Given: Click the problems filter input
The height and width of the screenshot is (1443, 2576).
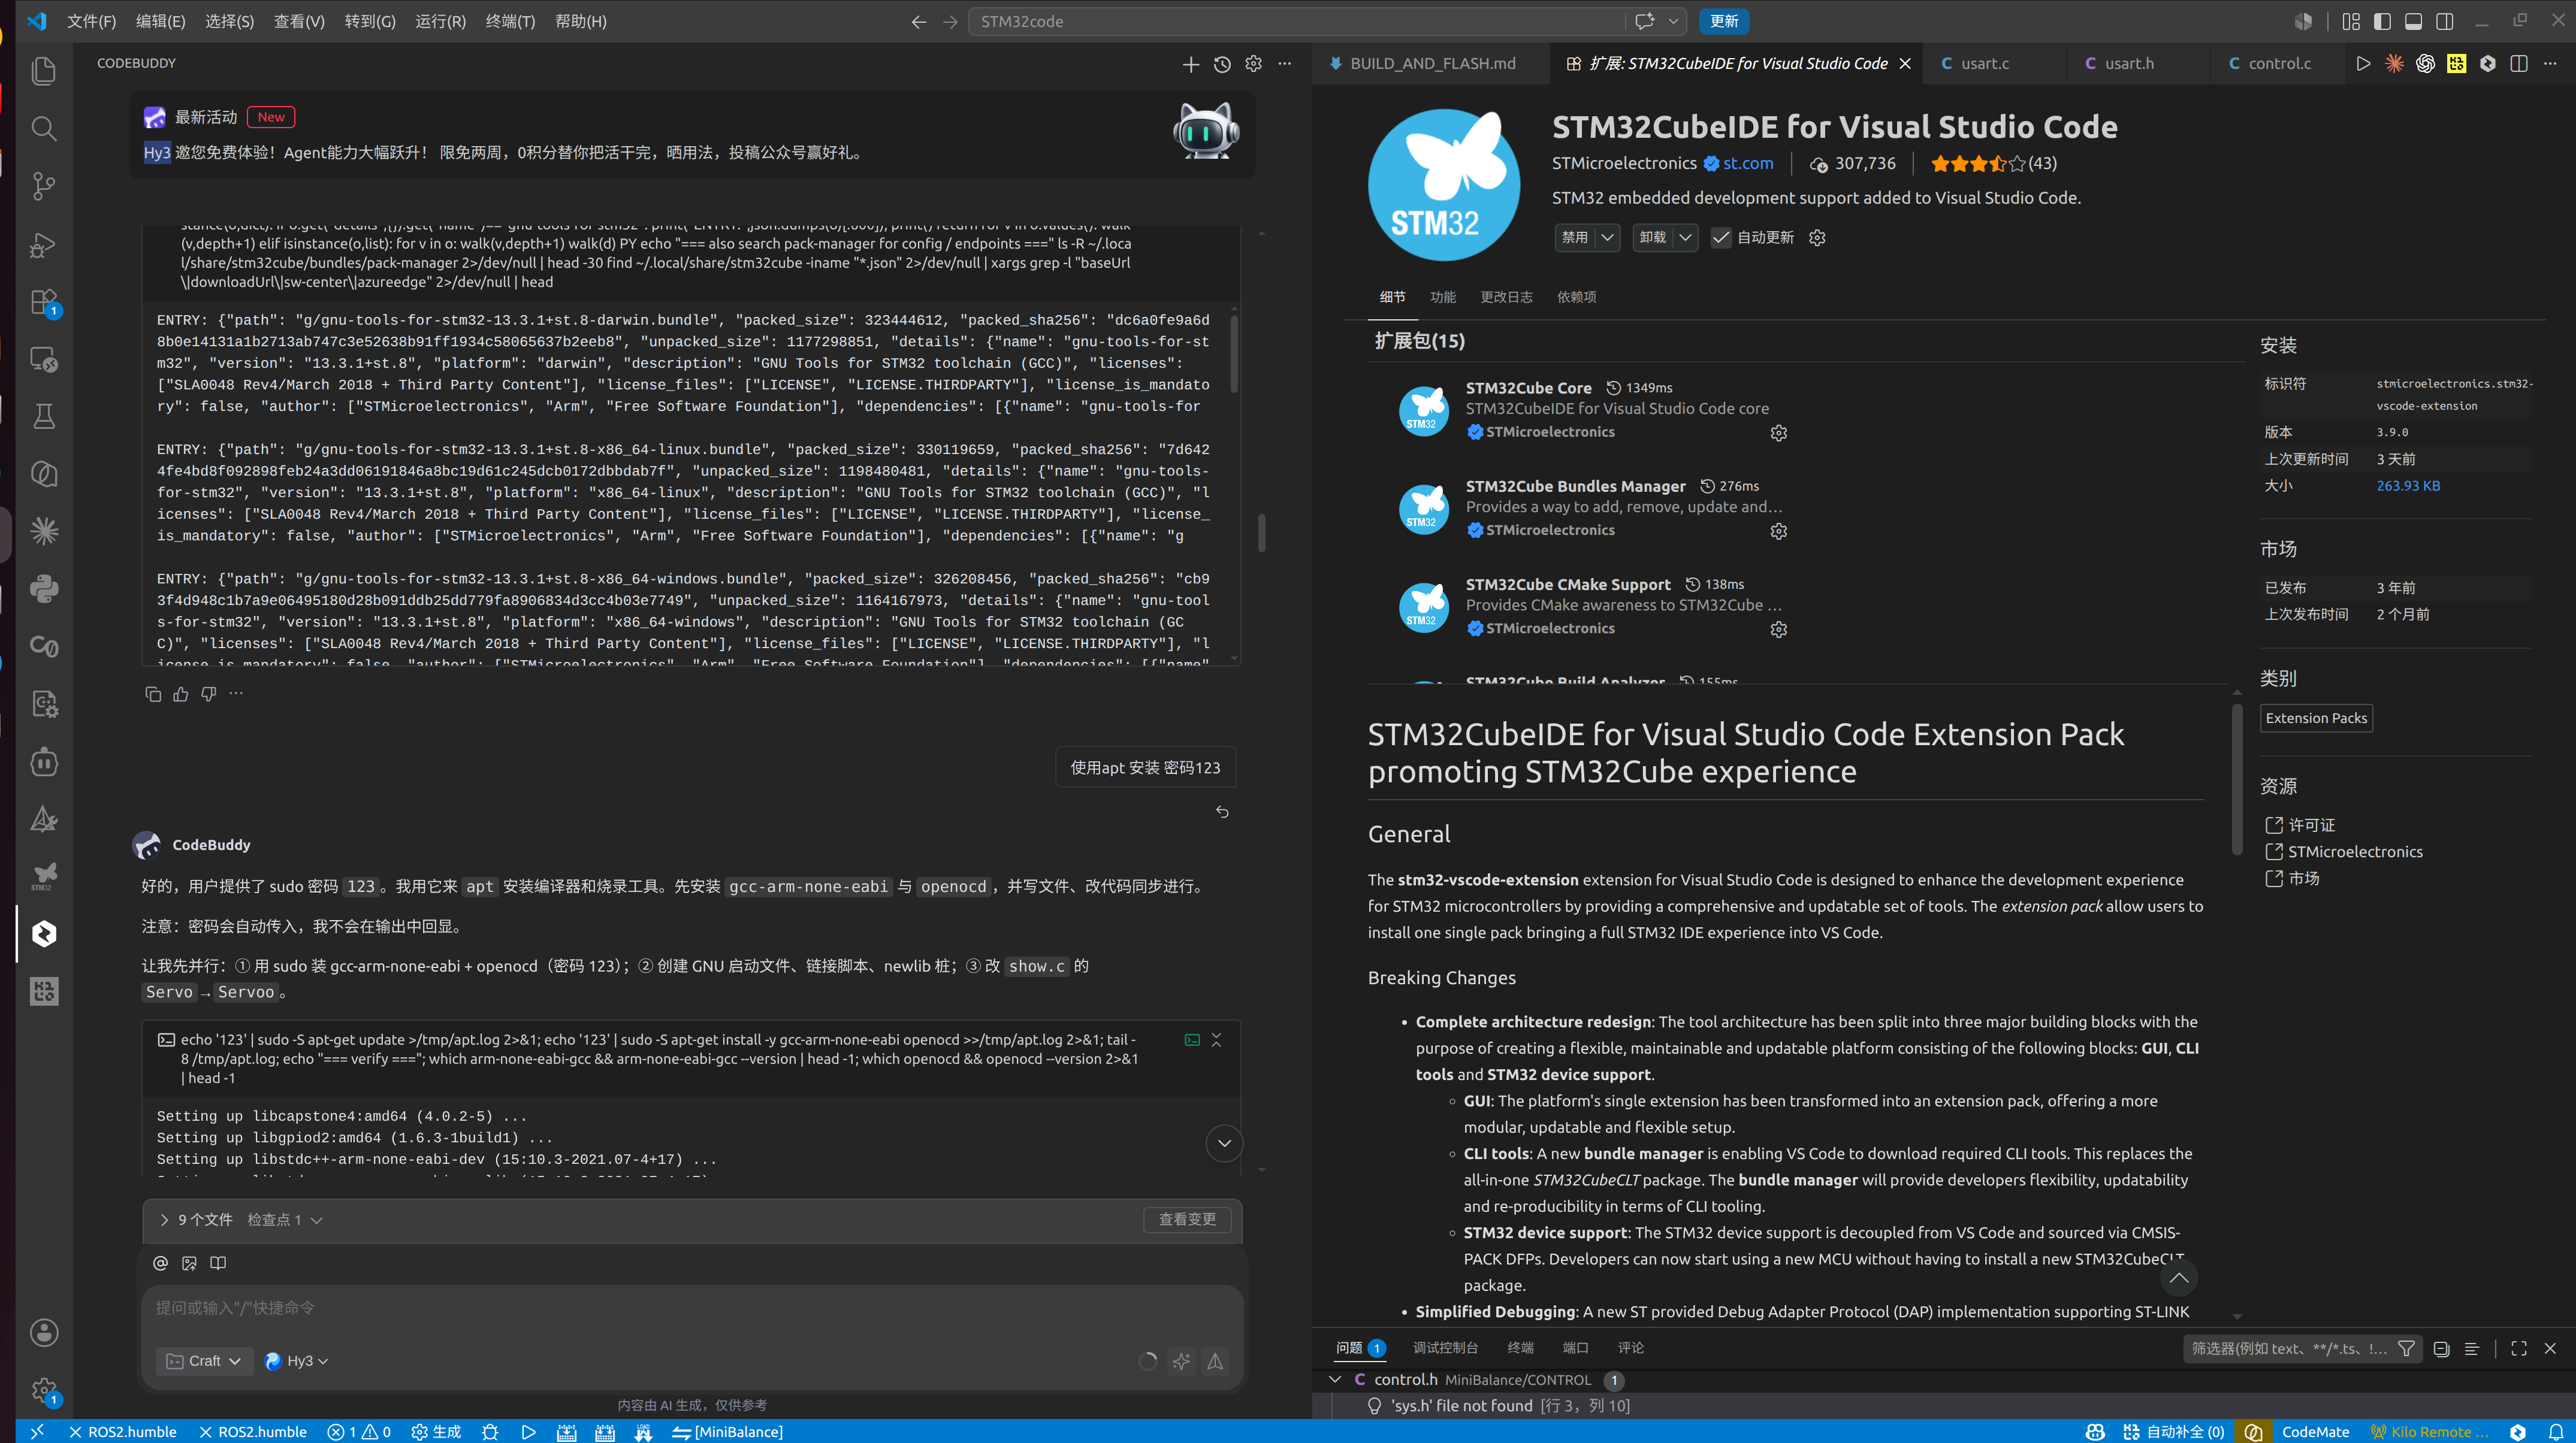Looking at the screenshot, I should click(2289, 1349).
